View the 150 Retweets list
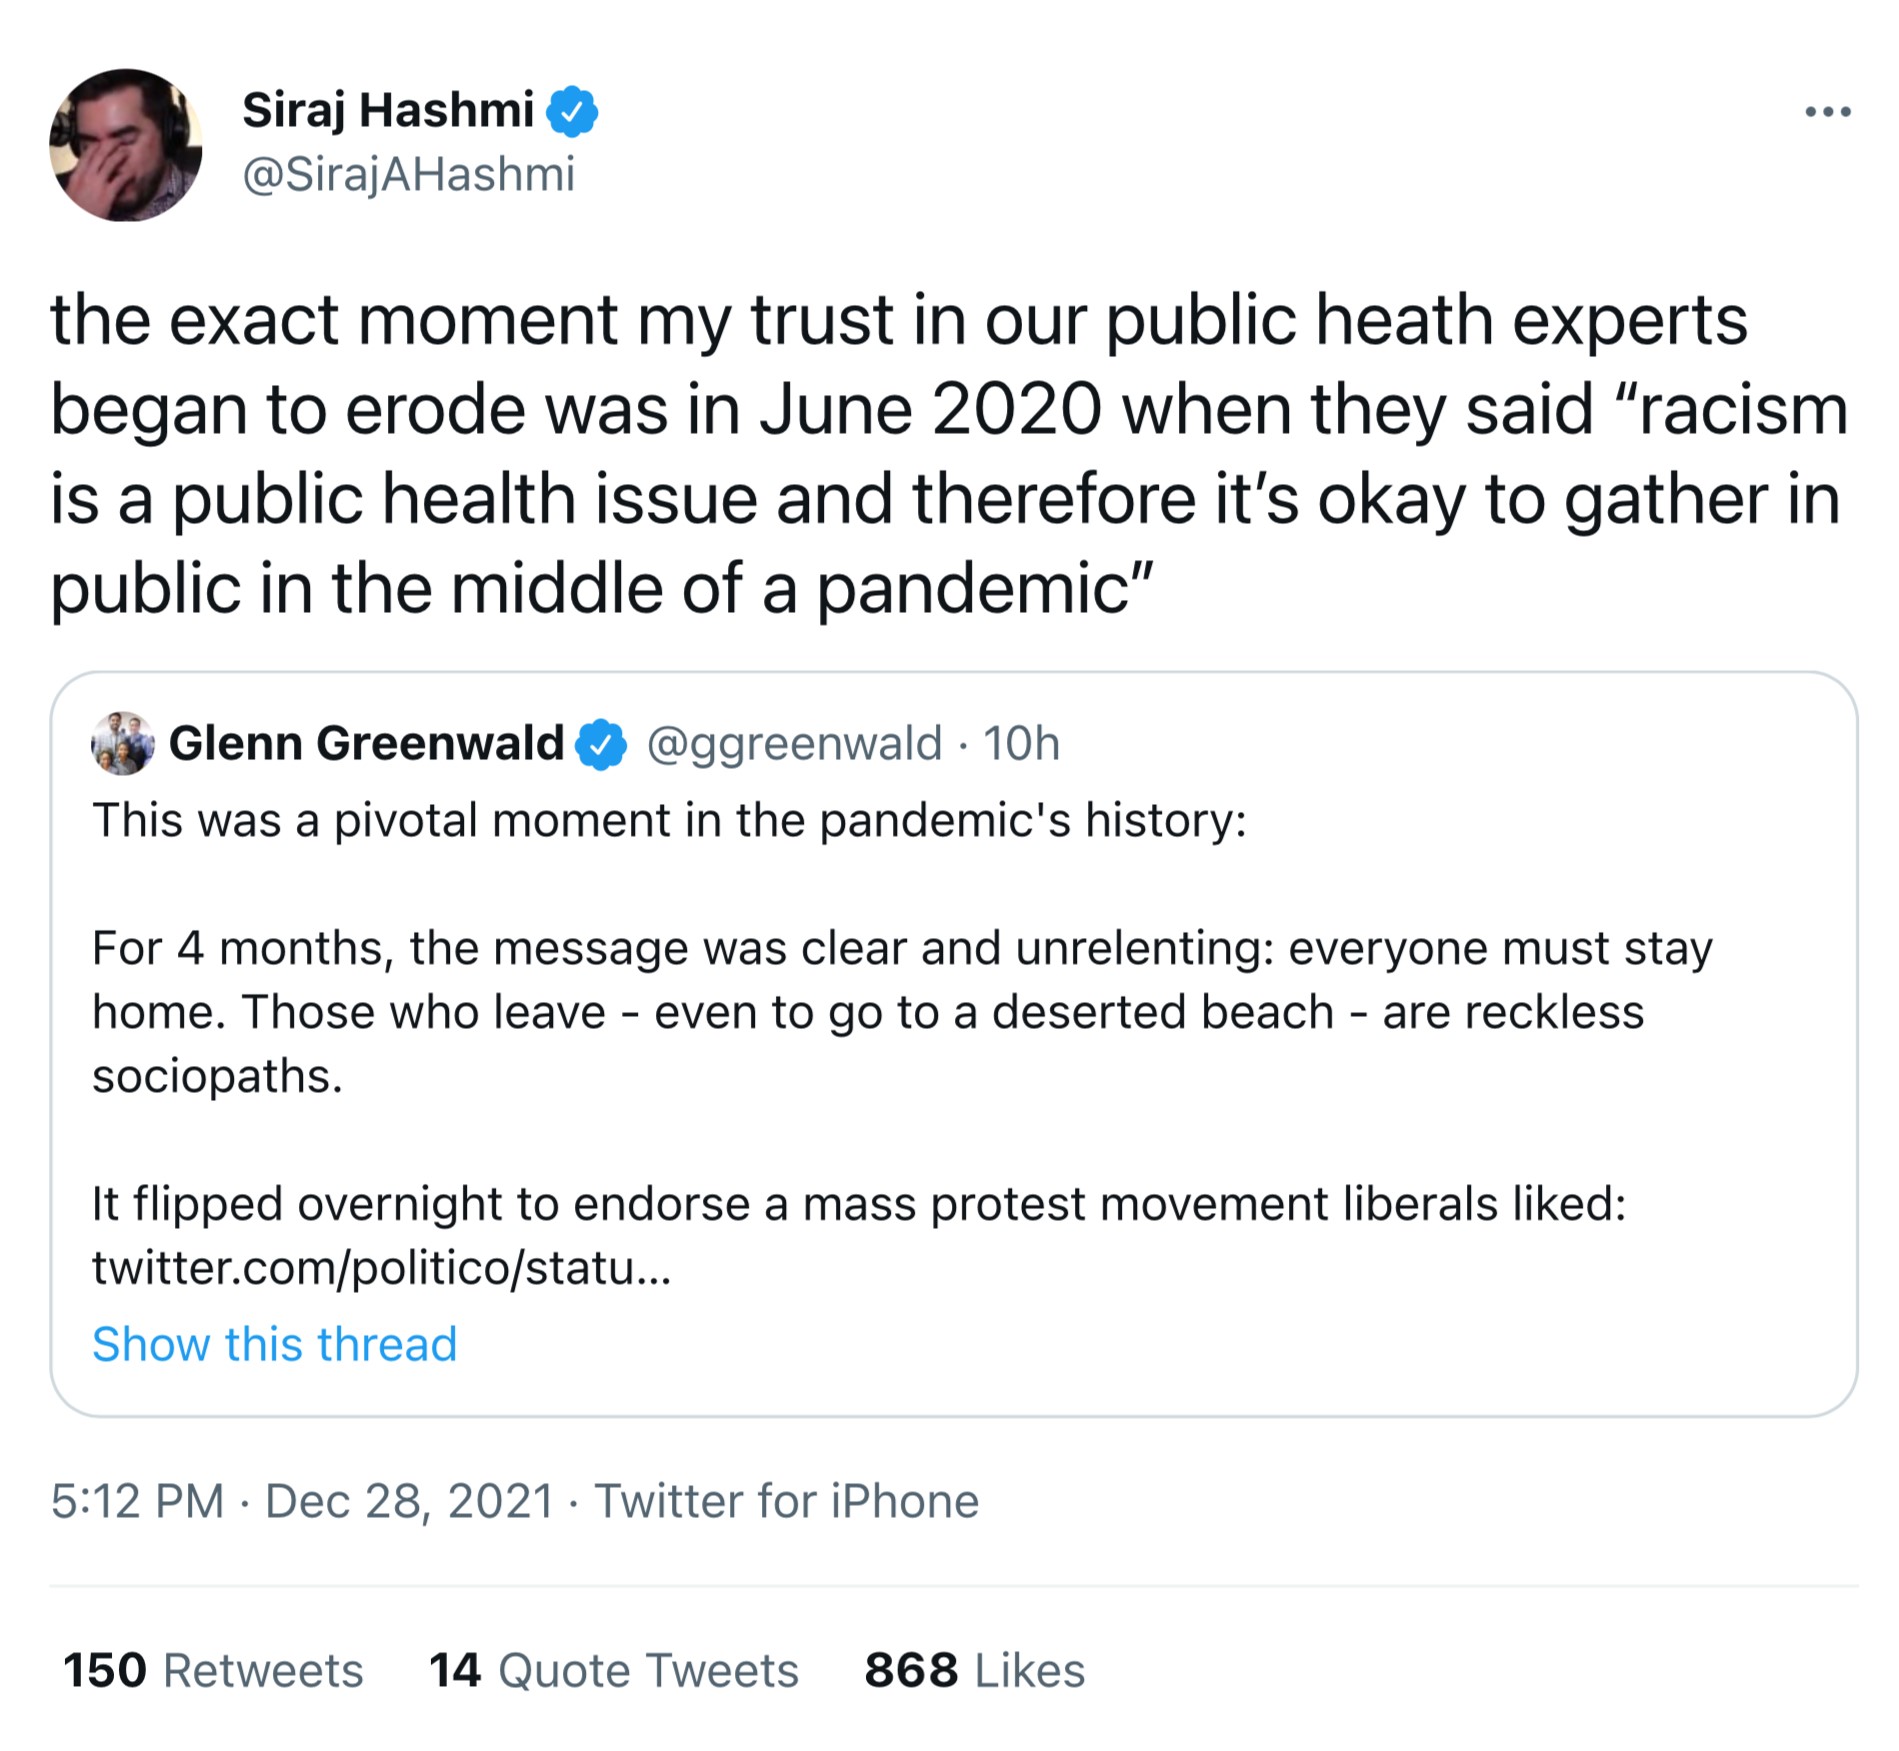 (213, 1671)
